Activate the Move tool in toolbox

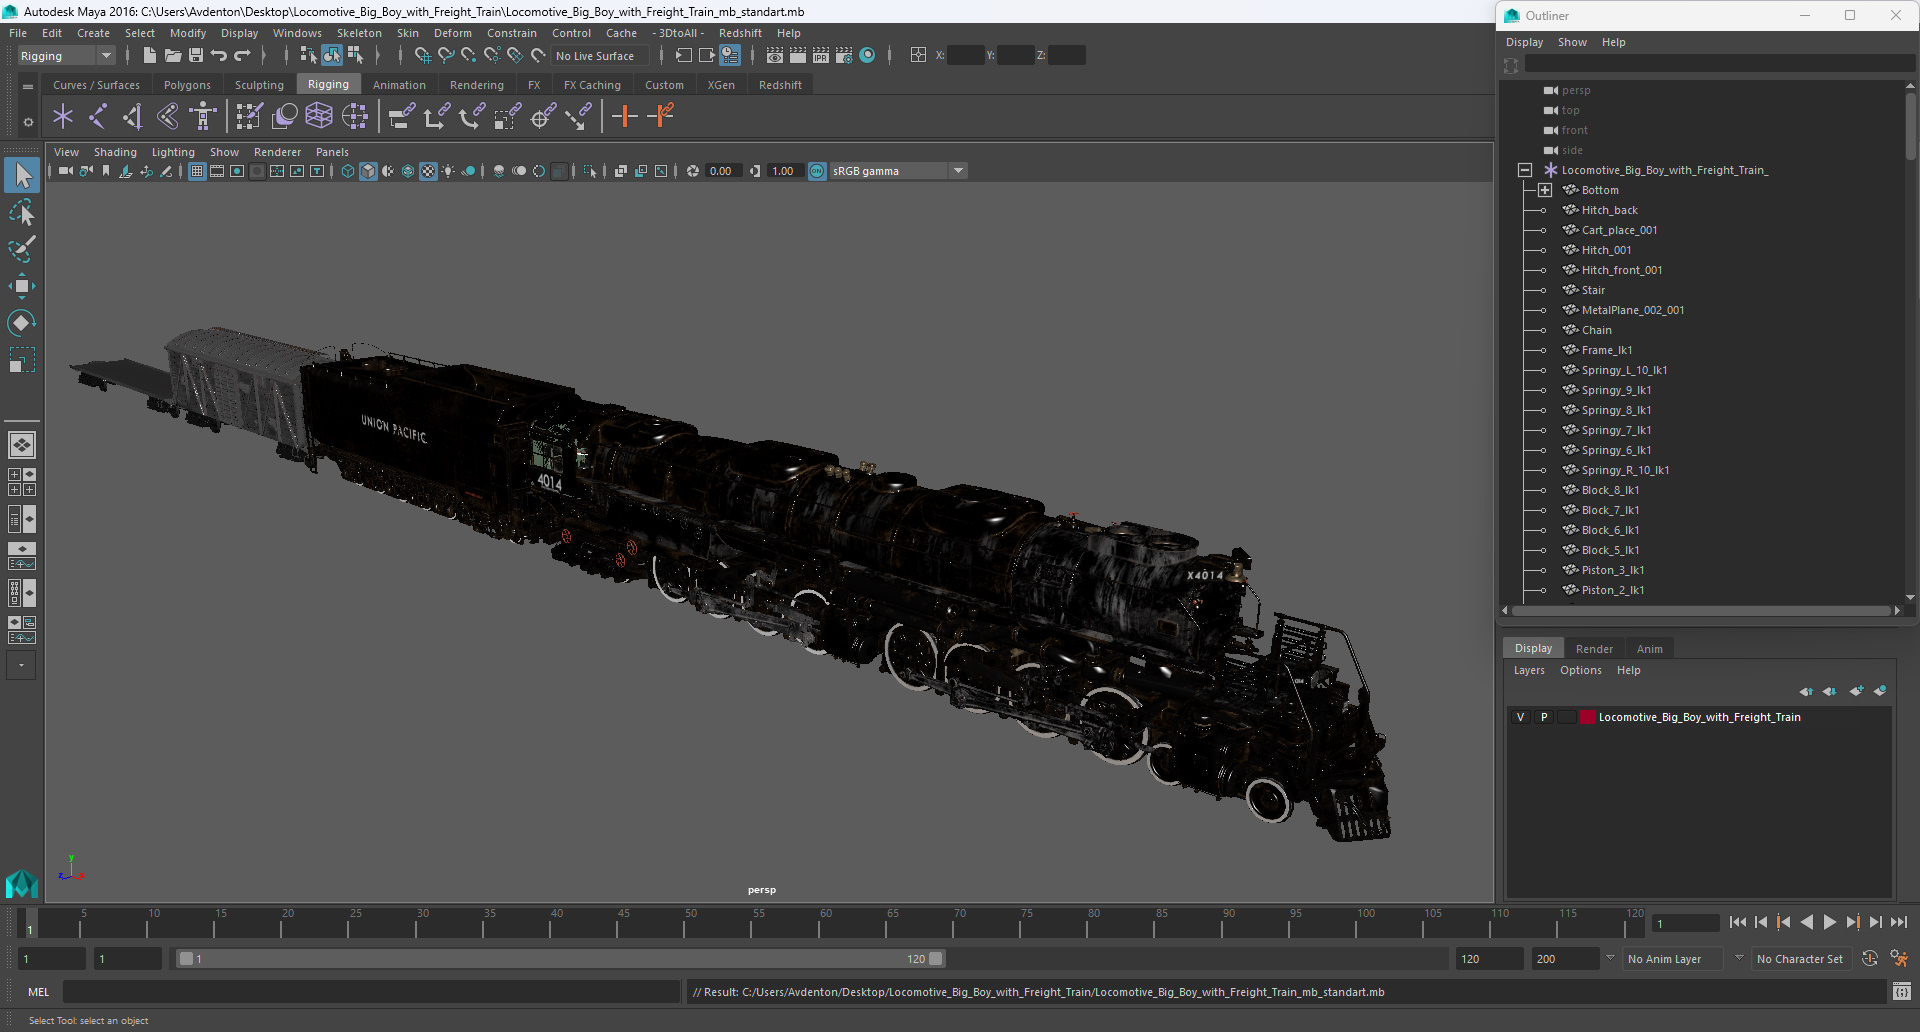(22, 286)
